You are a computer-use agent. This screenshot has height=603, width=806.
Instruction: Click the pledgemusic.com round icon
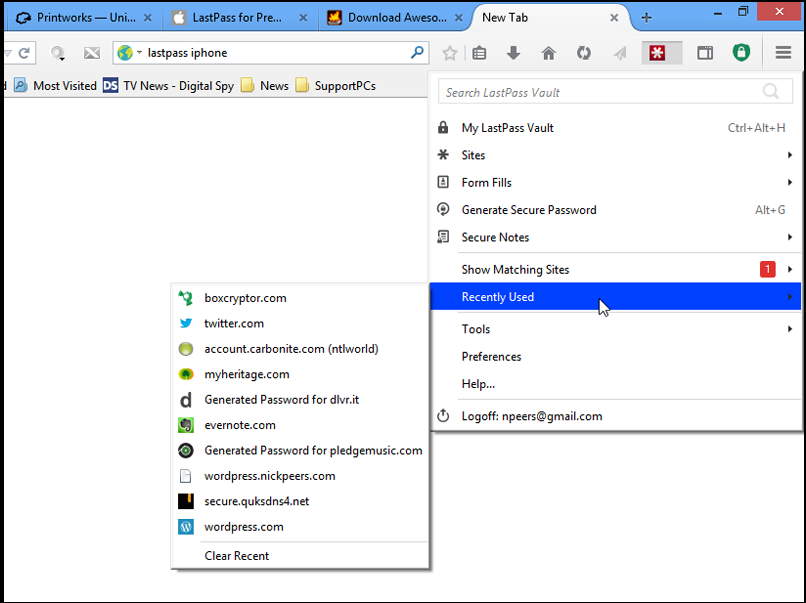[x=186, y=451]
